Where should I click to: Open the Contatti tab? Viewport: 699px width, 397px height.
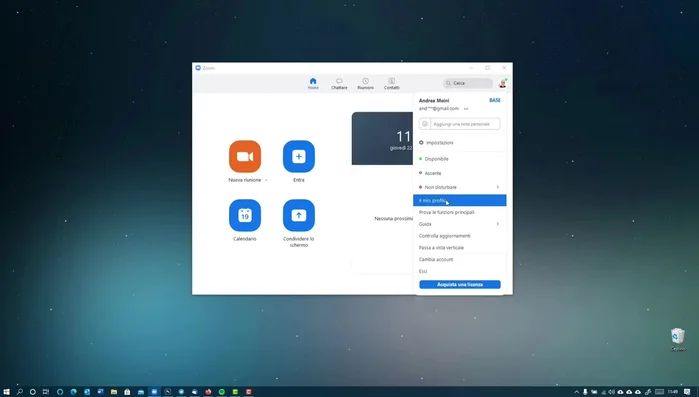pyautogui.click(x=391, y=83)
